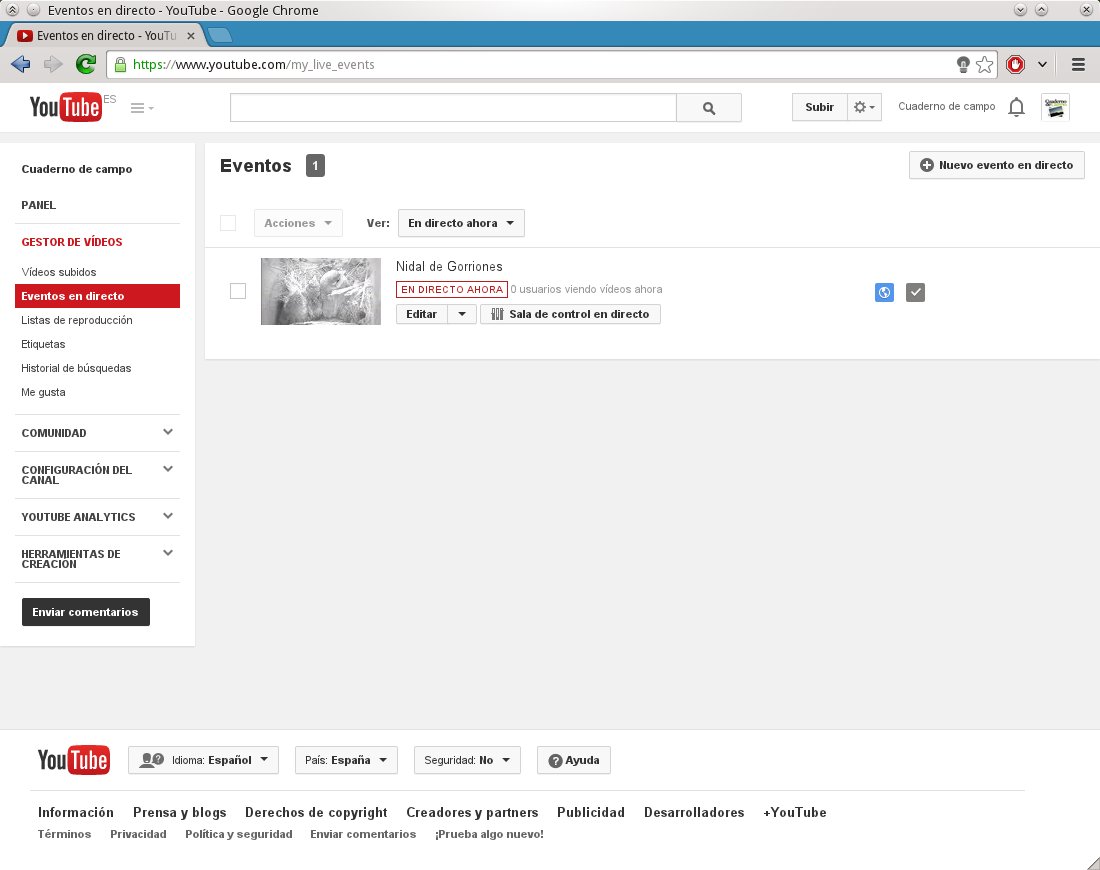
Task: Click the Subir upload button
Action: 819,107
